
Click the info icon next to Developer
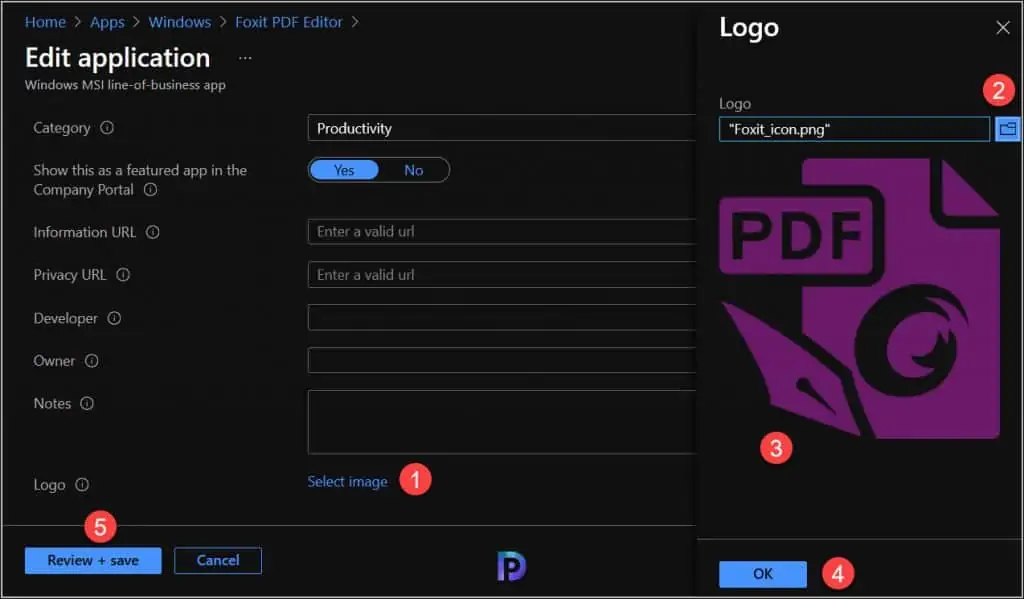pos(114,318)
